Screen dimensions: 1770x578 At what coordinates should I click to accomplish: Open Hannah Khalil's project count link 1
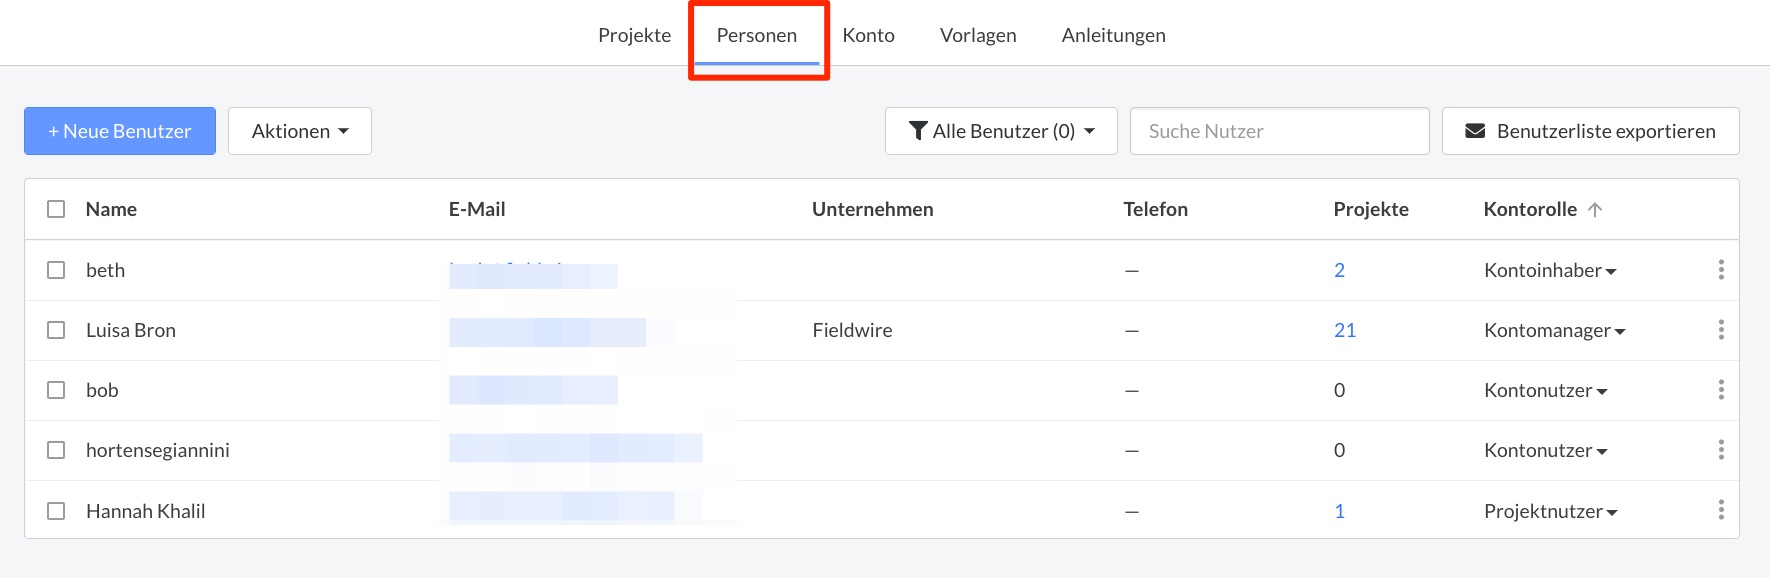pyautogui.click(x=1340, y=511)
